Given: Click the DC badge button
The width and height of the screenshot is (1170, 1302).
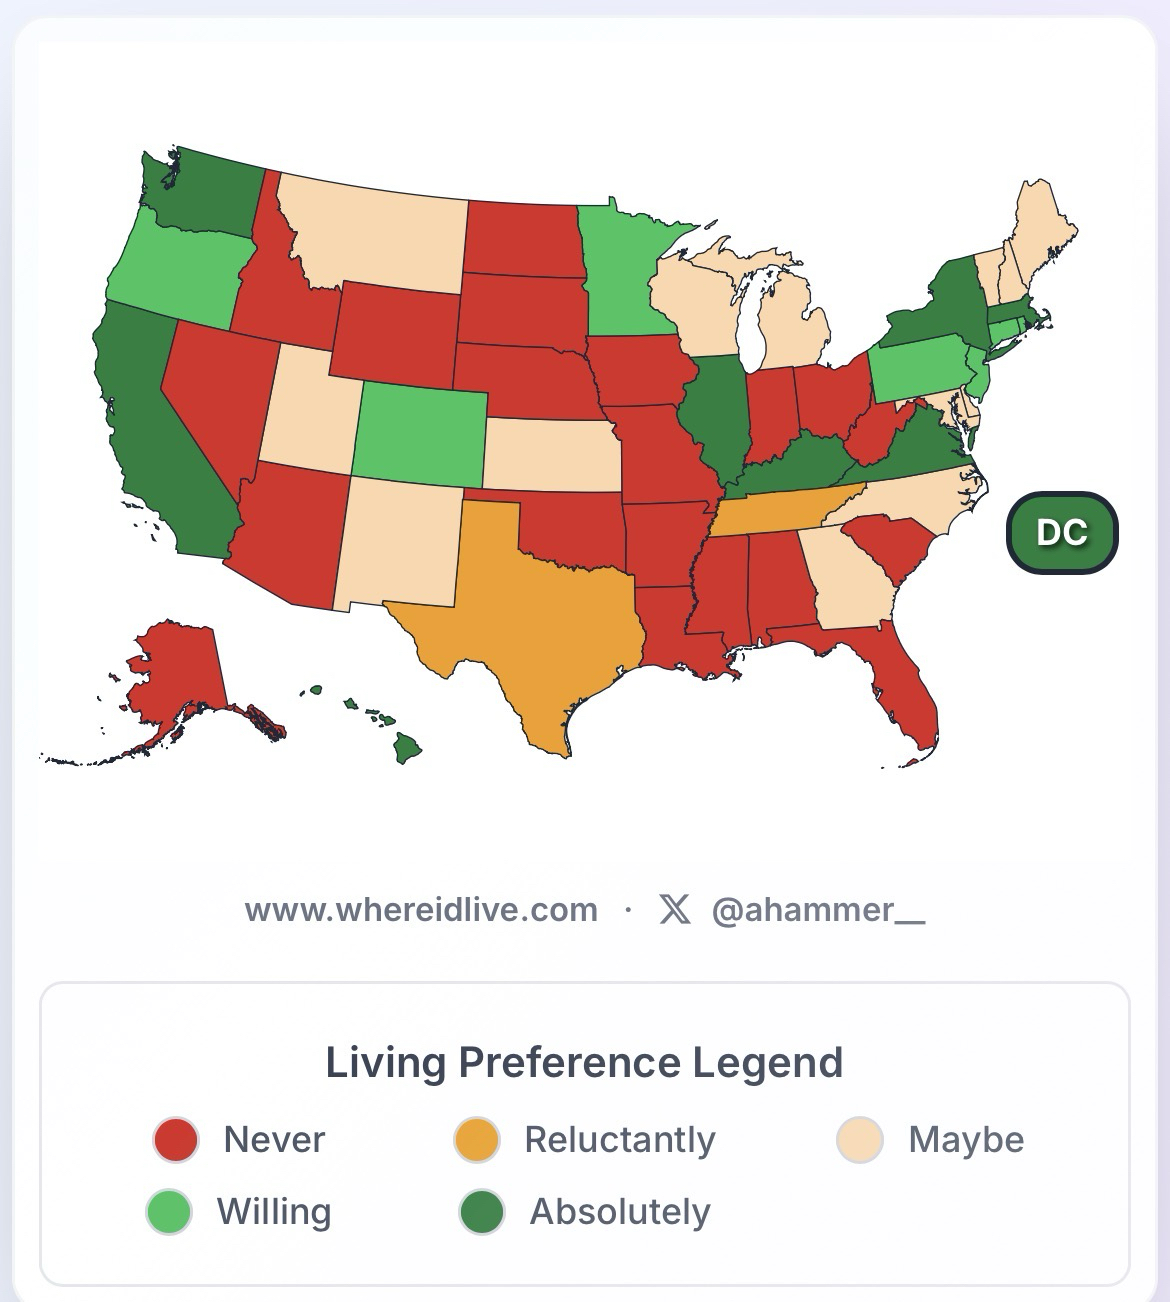Looking at the screenshot, I should tap(1061, 533).
